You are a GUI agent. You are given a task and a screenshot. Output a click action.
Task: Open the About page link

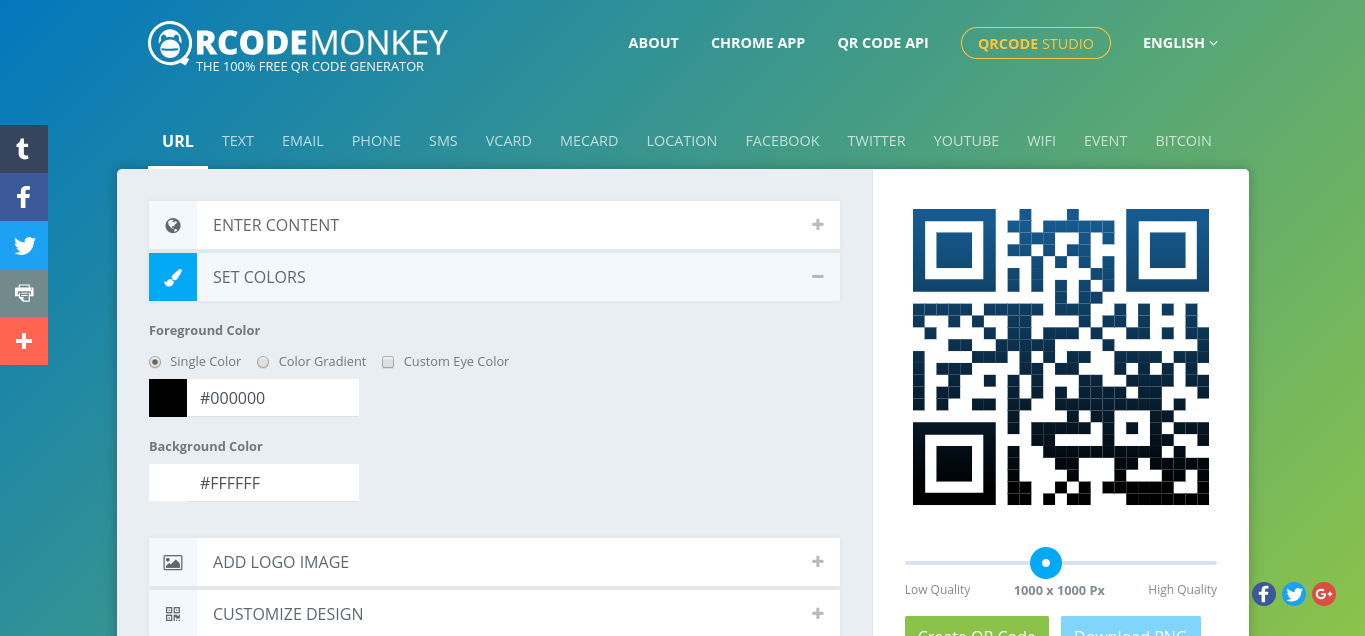click(654, 43)
